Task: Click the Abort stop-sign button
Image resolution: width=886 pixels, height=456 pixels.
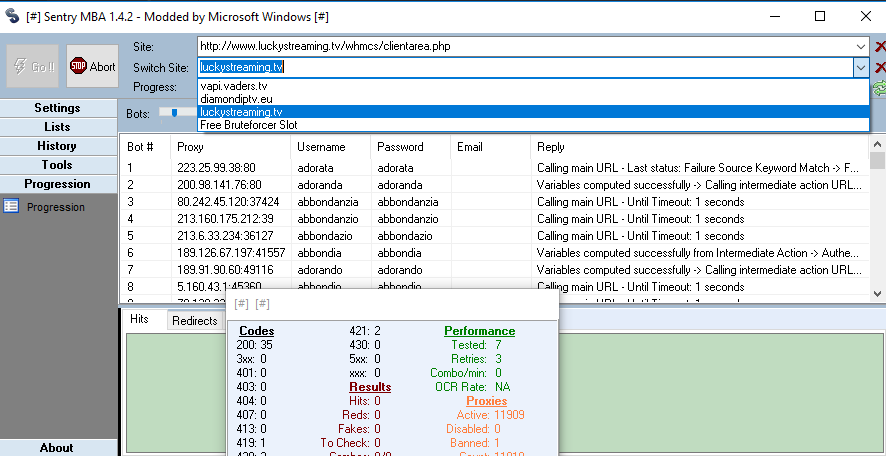Action: click(x=92, y=67)
